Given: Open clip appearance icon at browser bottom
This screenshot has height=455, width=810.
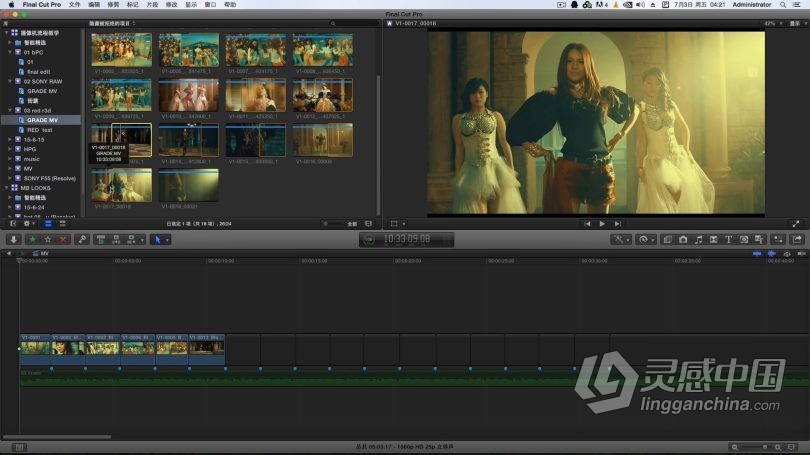Looking at the screenshot, I should [x=368, y=224].
